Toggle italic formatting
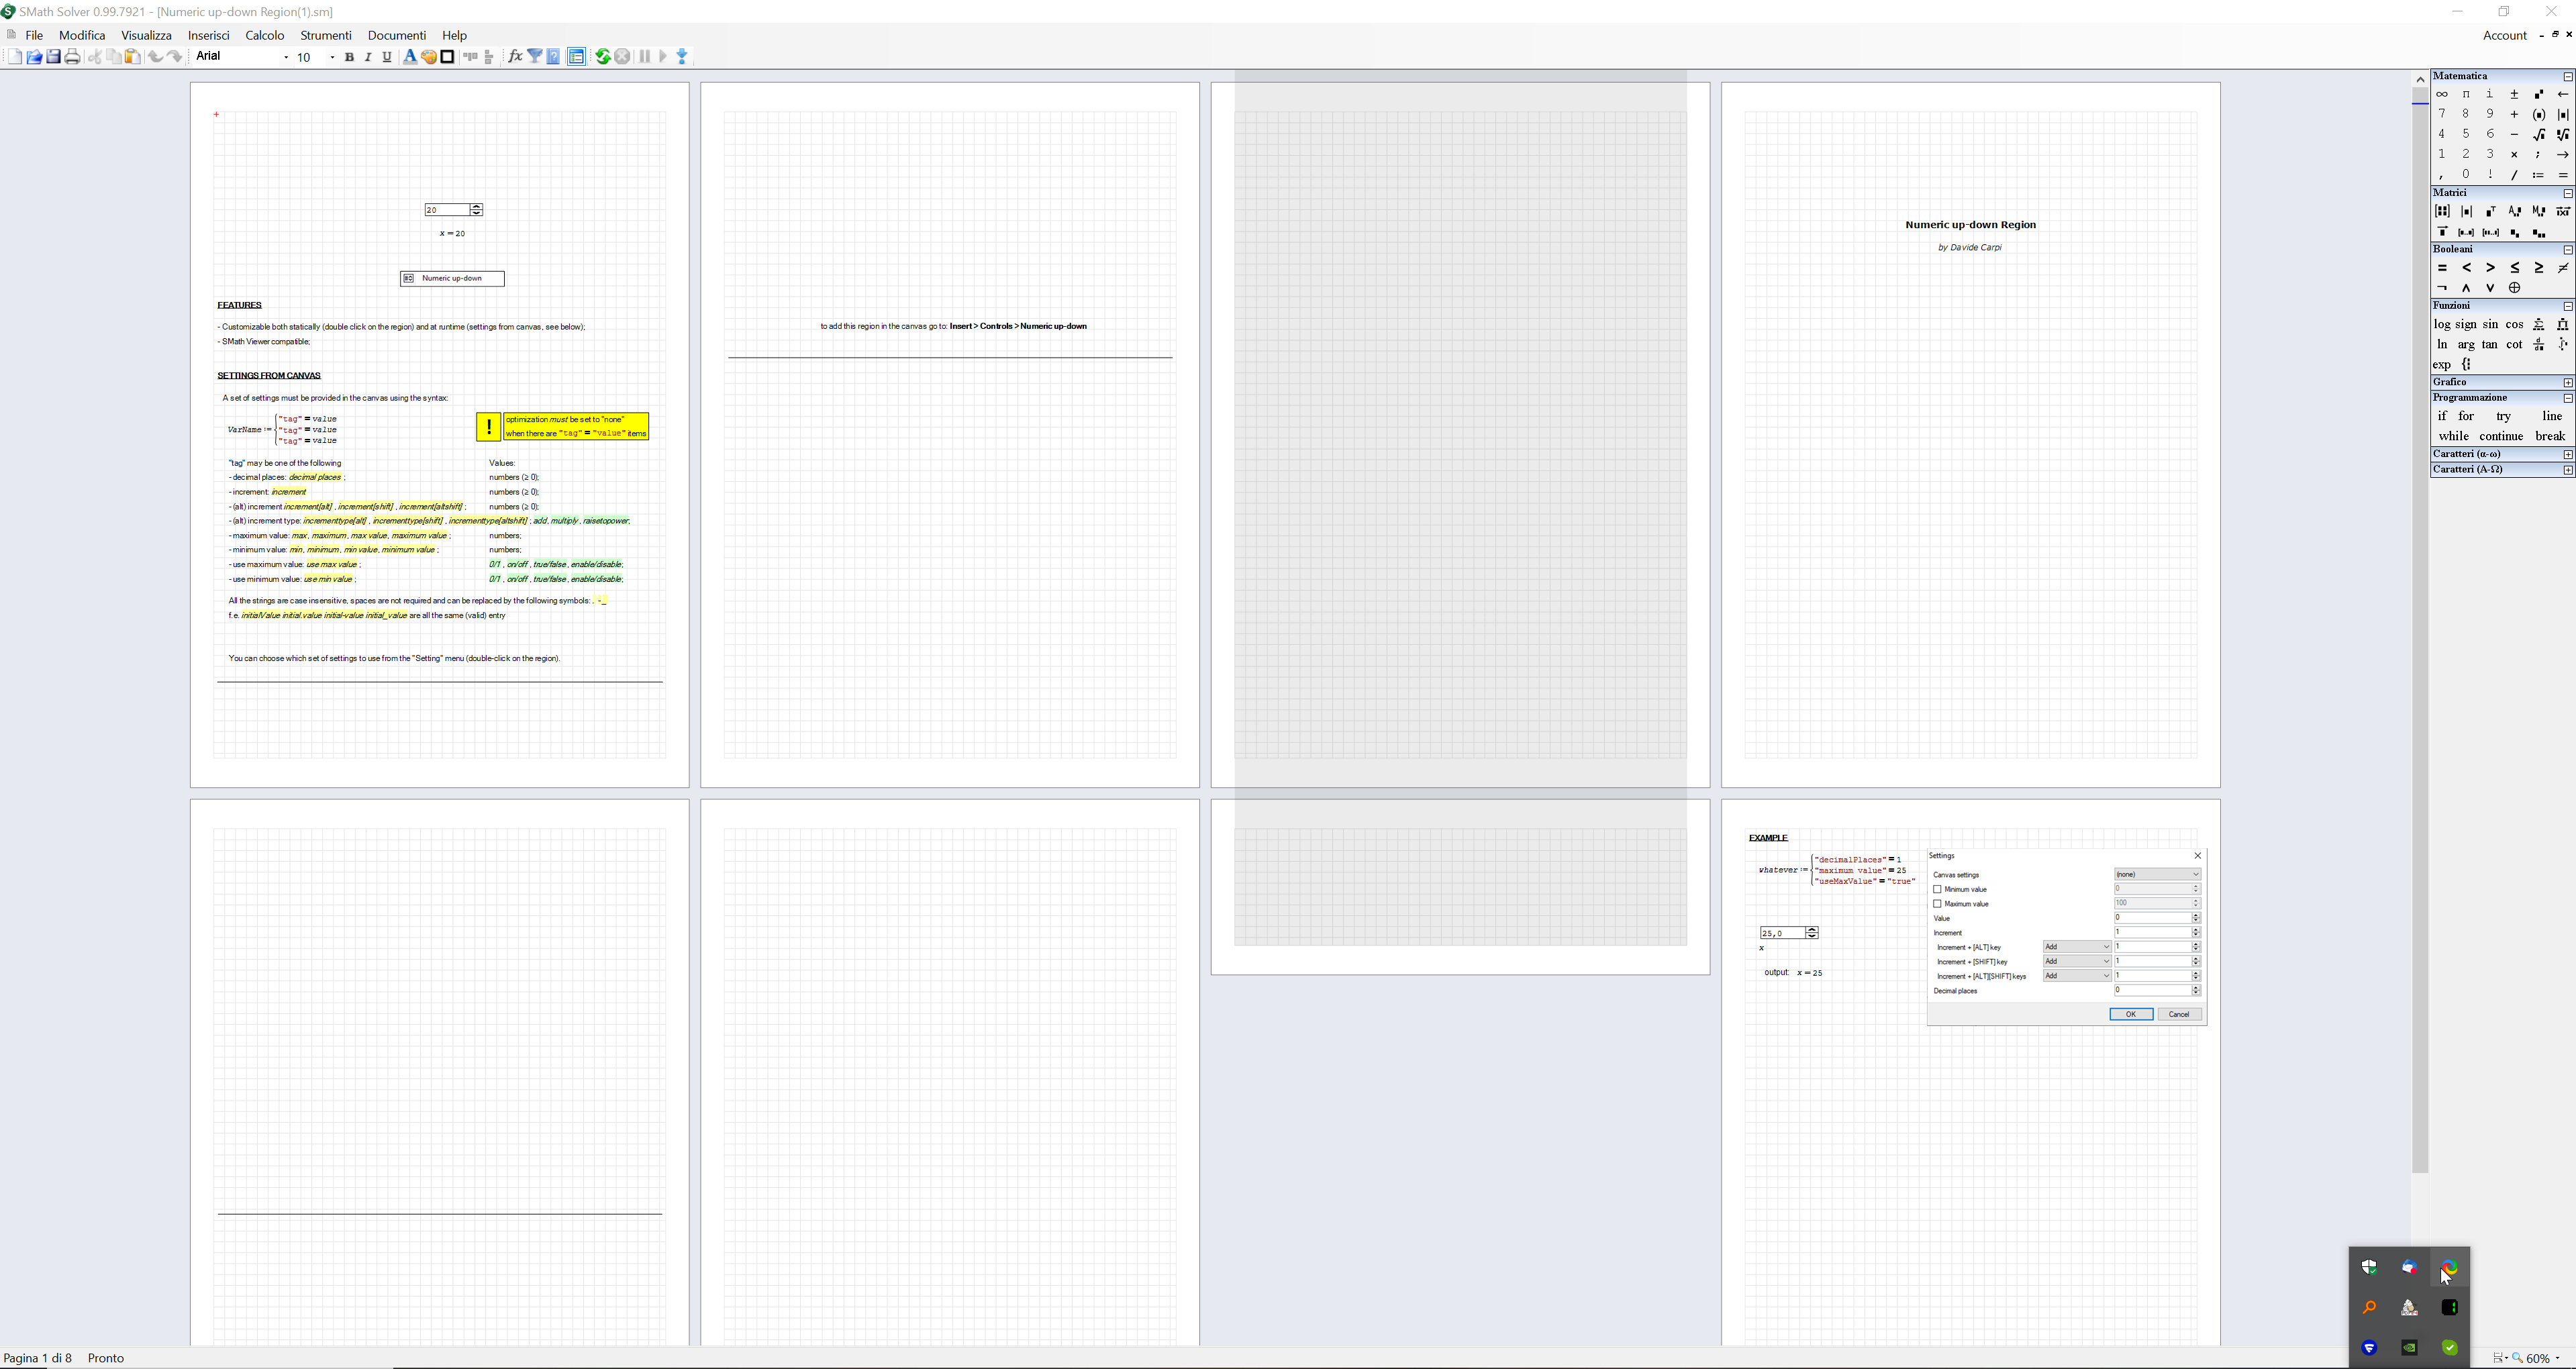Screen dimensions: 2576x1369 (x=368, y=57)
